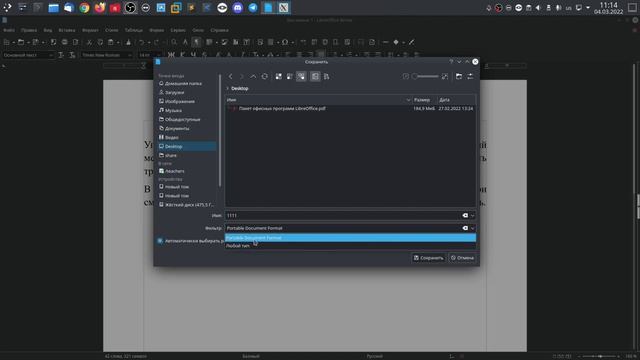The width and height of the screenshot is (640, 360).
Task: Toggle the inline preview button
Action: tap(315, 76)
